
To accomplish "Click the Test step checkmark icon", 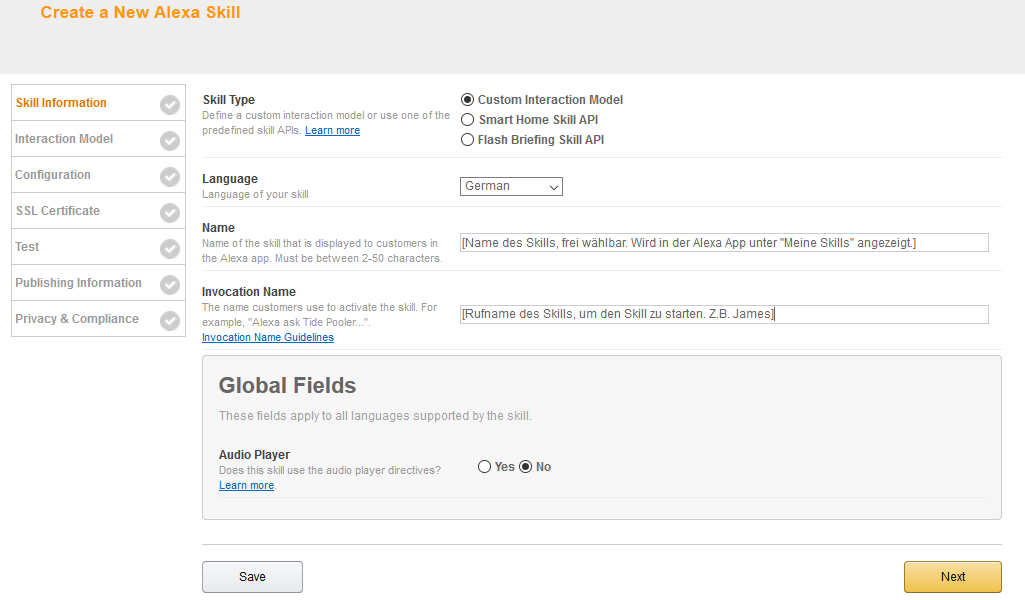I will tap(170, 248).
